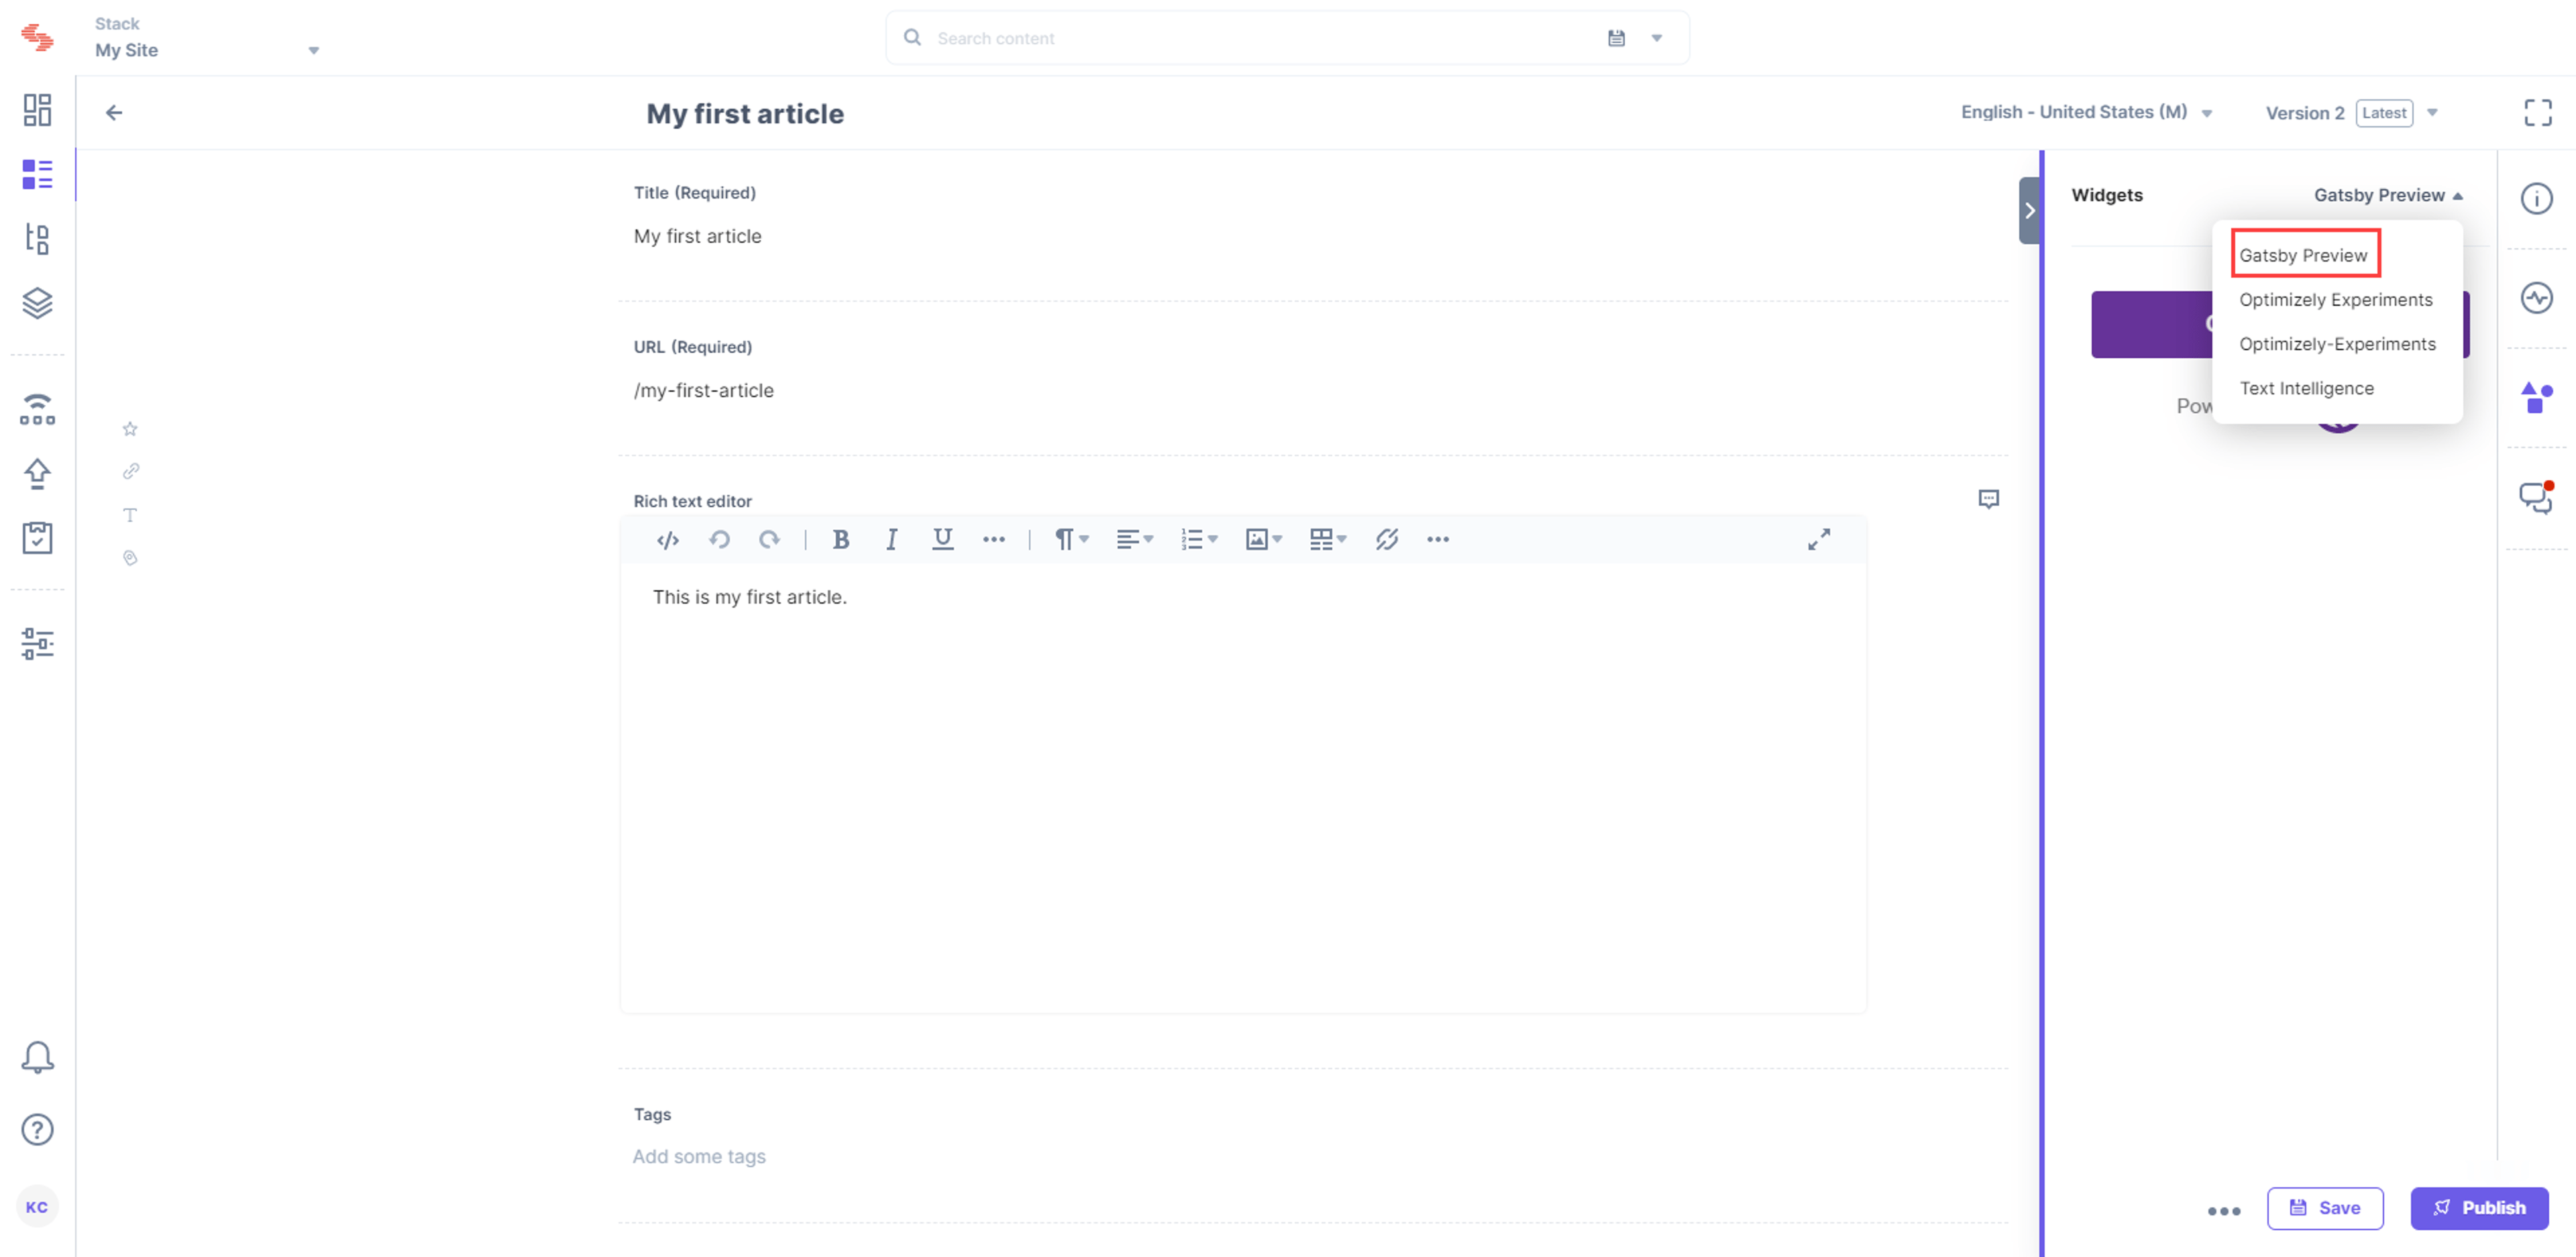Click the Contentstack logo icon
This screenshot has width=2576, height=1257.
click(37, 37)
